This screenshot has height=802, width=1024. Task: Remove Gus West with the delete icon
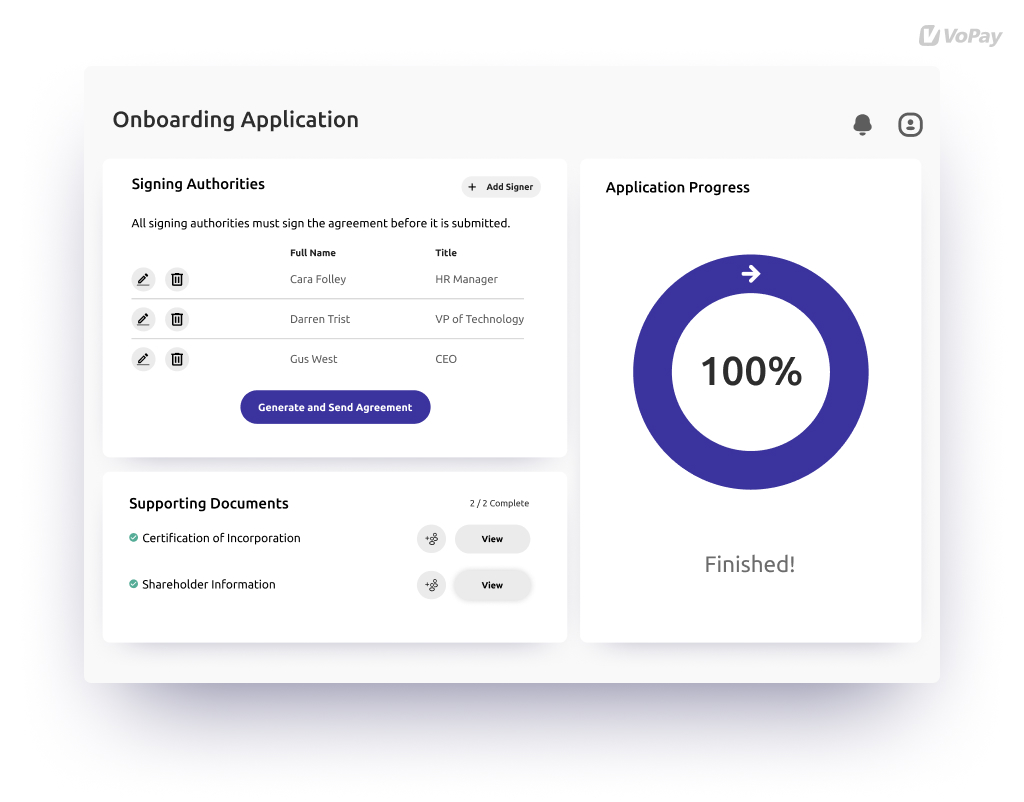(x=177, y=358)
